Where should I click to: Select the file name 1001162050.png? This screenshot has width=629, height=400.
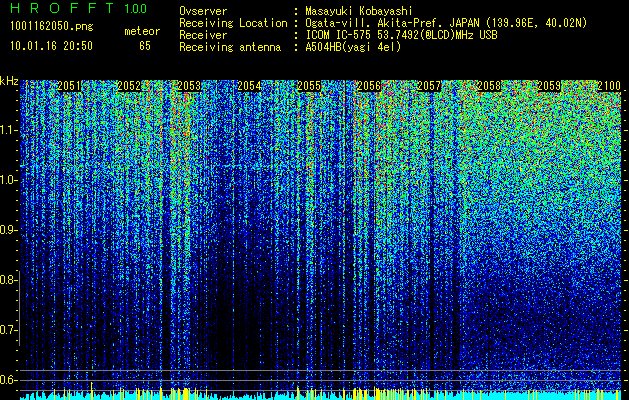pyautogui.click(x=52, y=27)
